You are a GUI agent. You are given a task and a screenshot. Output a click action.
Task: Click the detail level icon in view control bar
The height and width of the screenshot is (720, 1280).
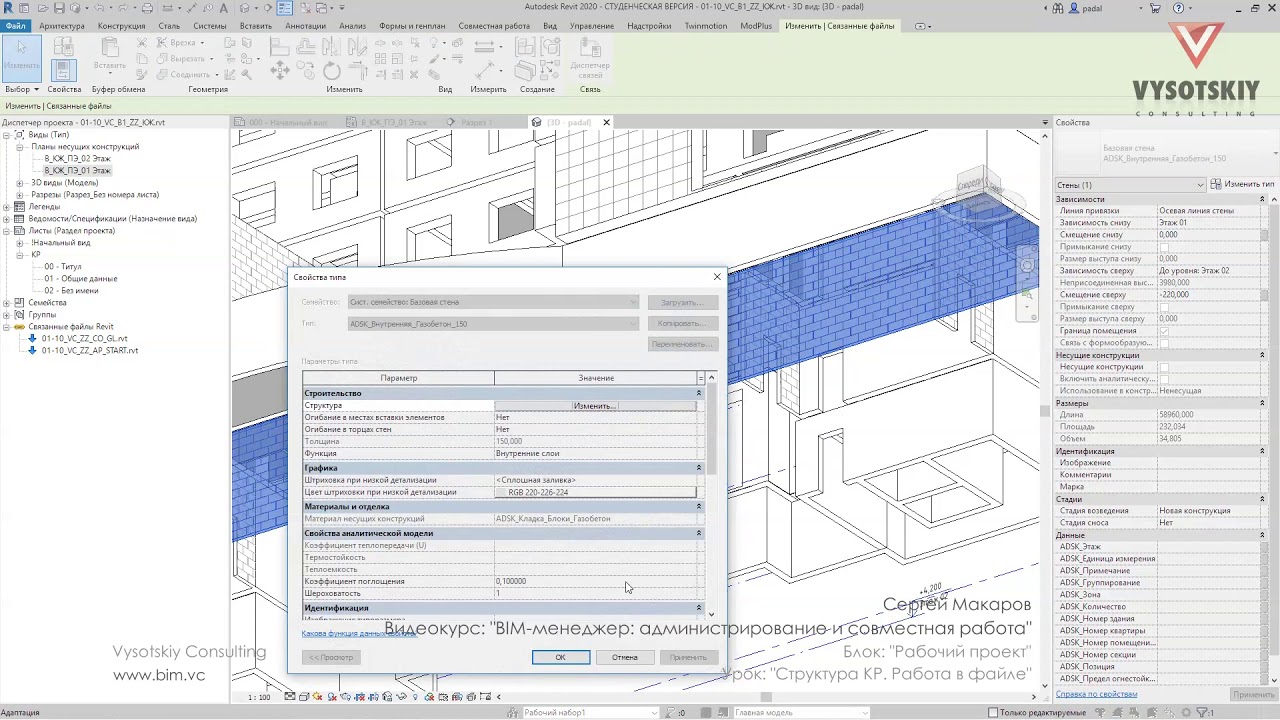pos(291,697)
